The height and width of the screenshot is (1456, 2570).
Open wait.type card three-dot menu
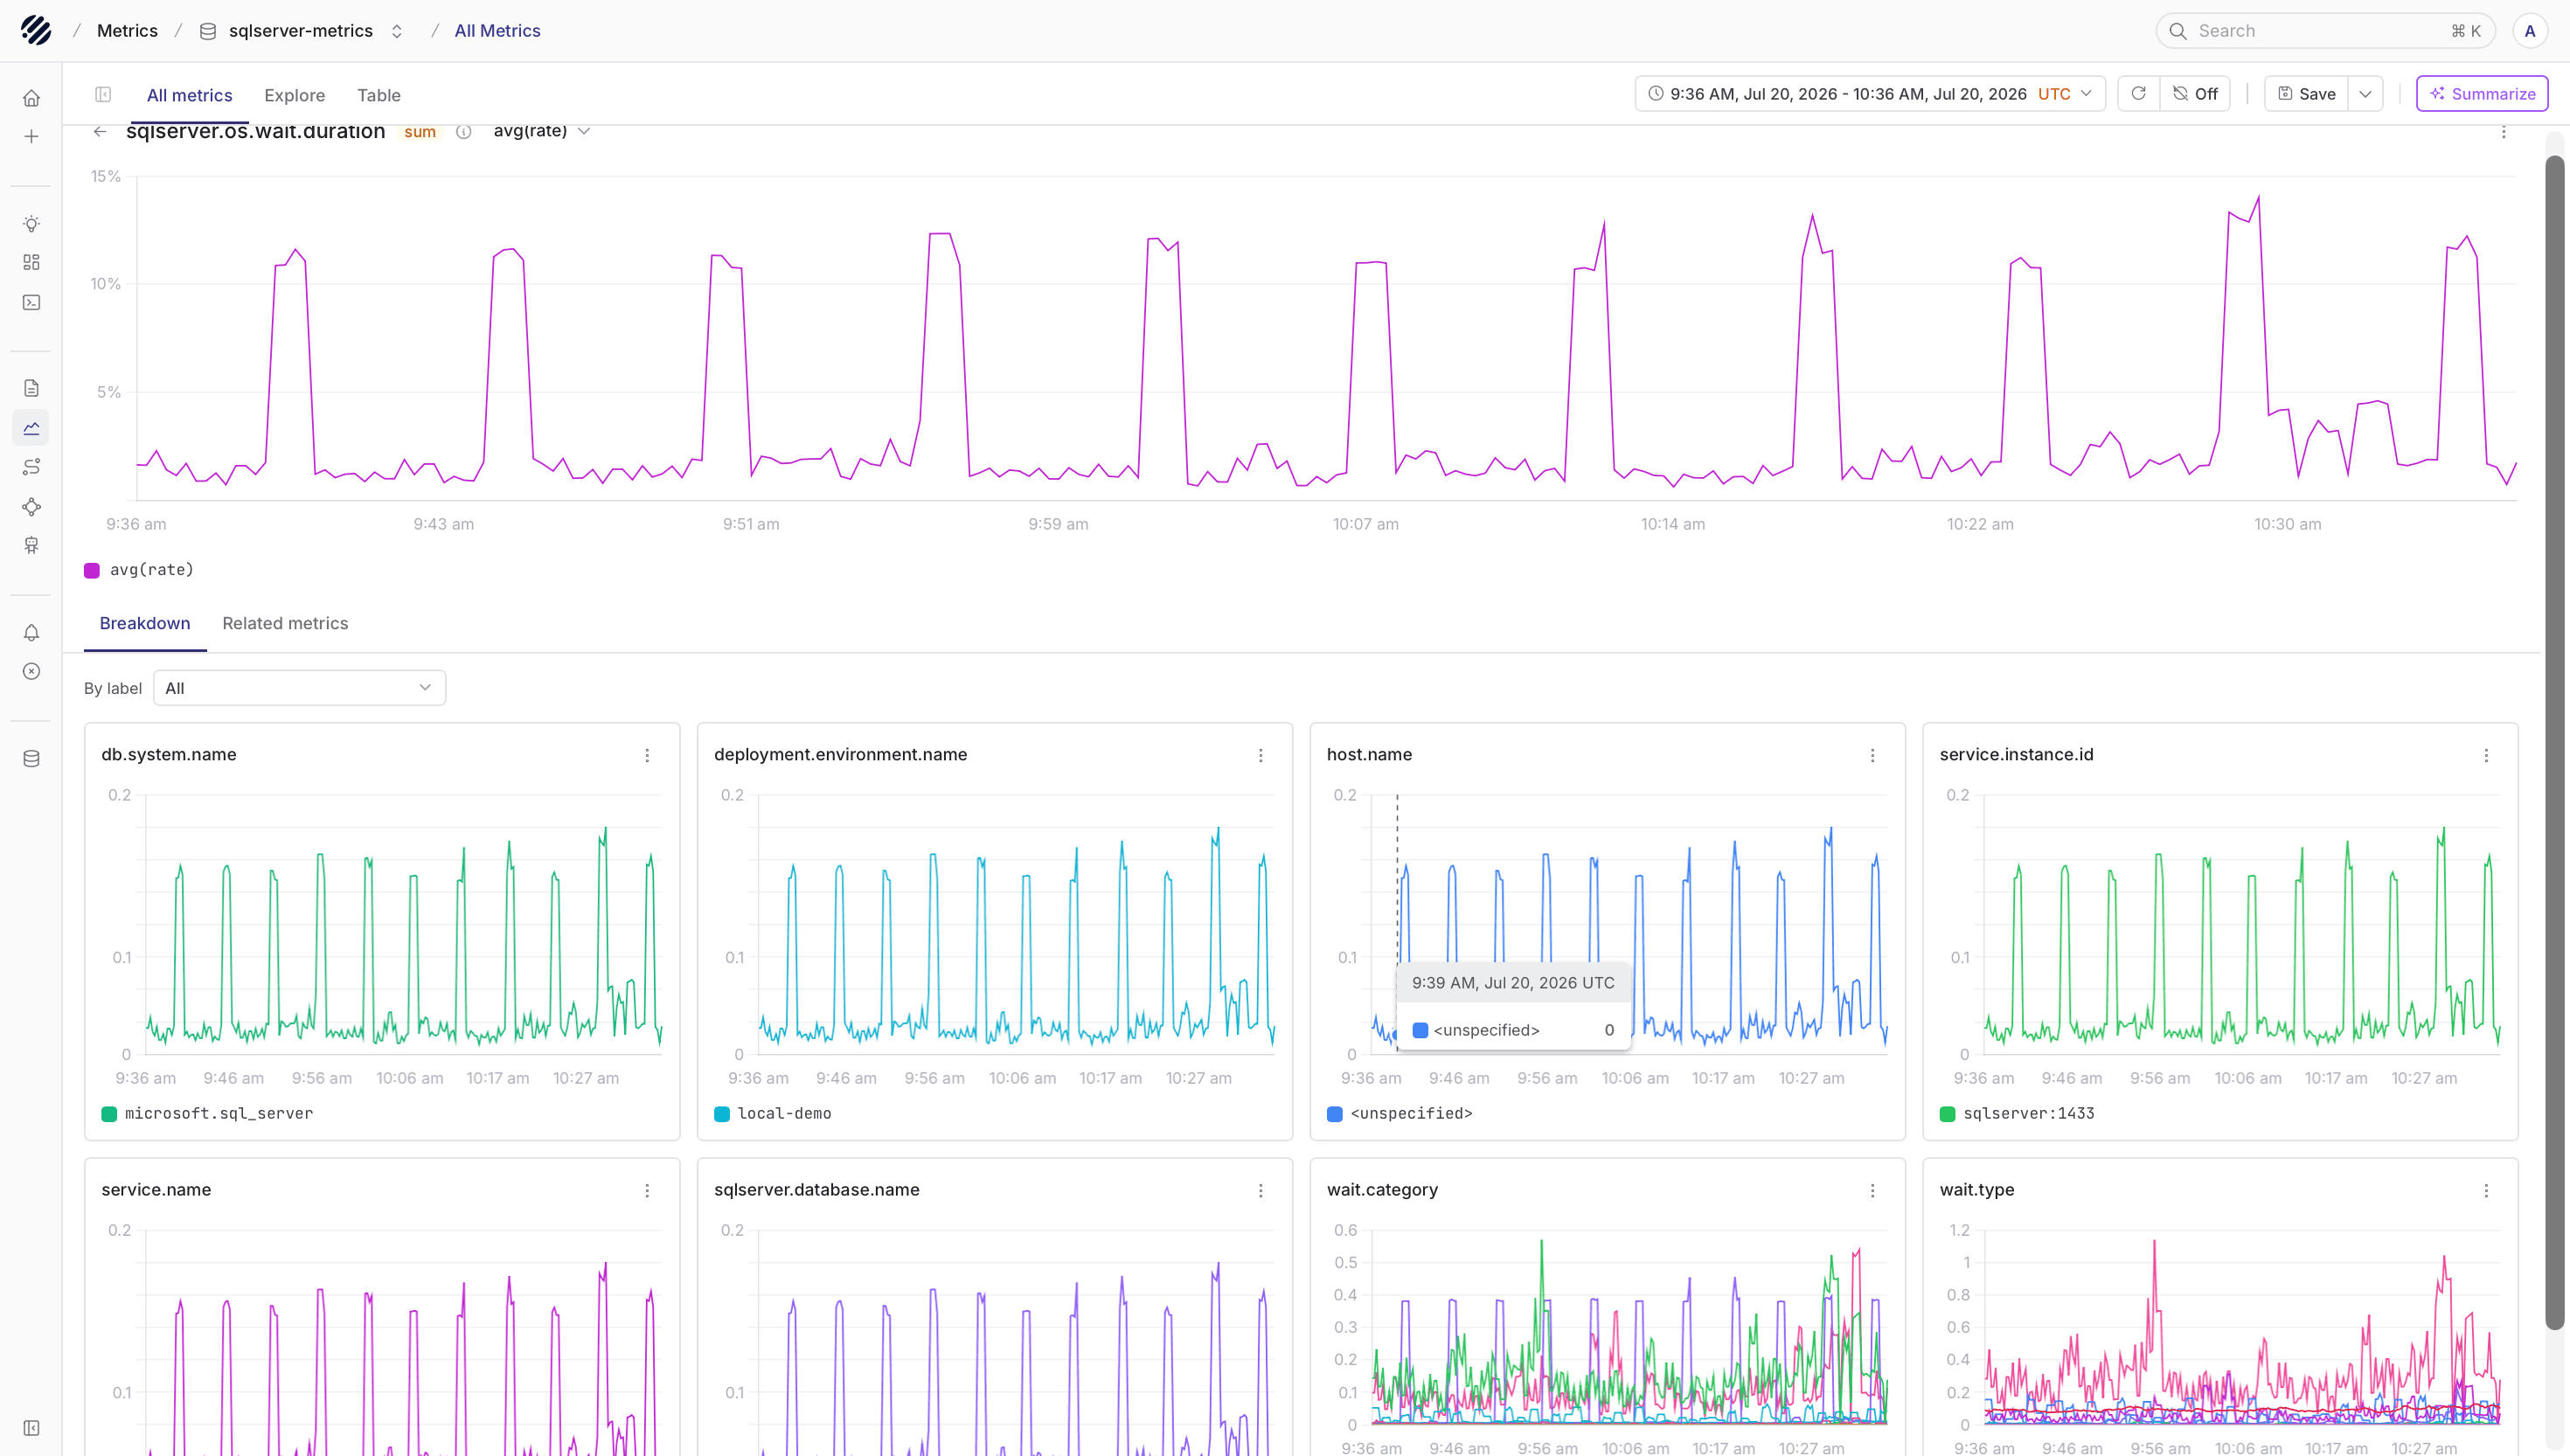pos(2486,1191)
